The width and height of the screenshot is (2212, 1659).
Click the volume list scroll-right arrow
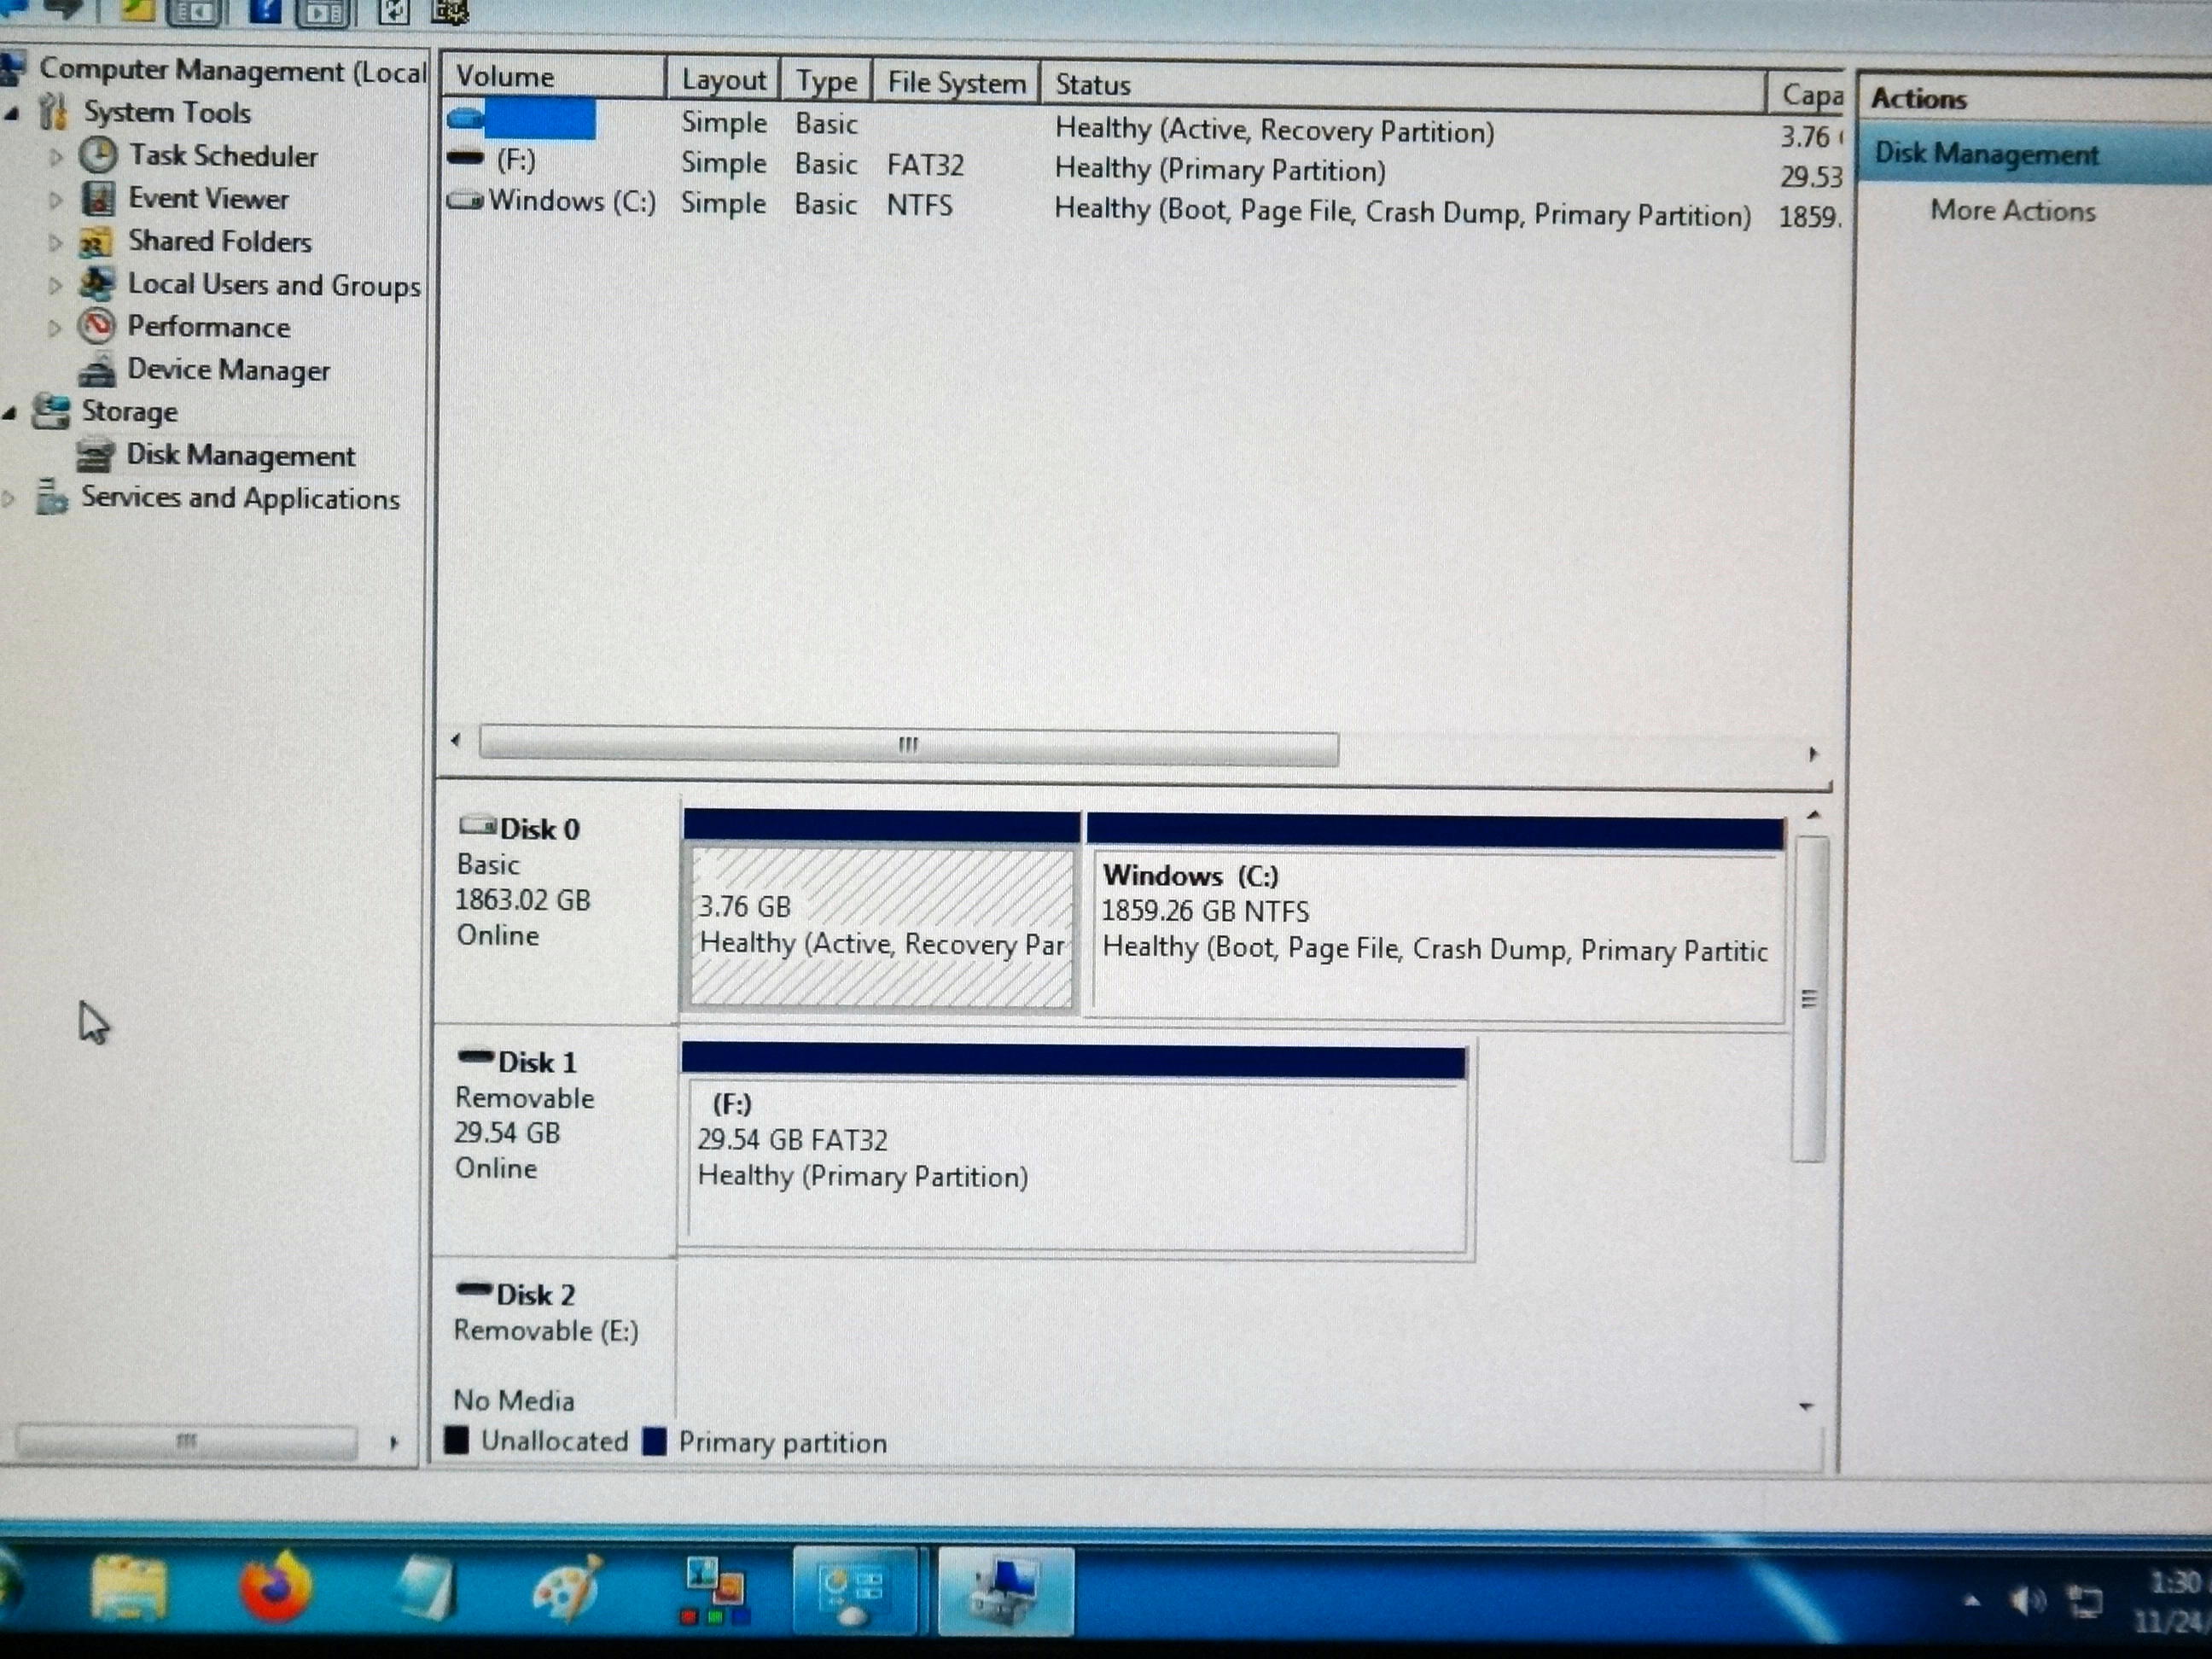tap(1813, 754)
